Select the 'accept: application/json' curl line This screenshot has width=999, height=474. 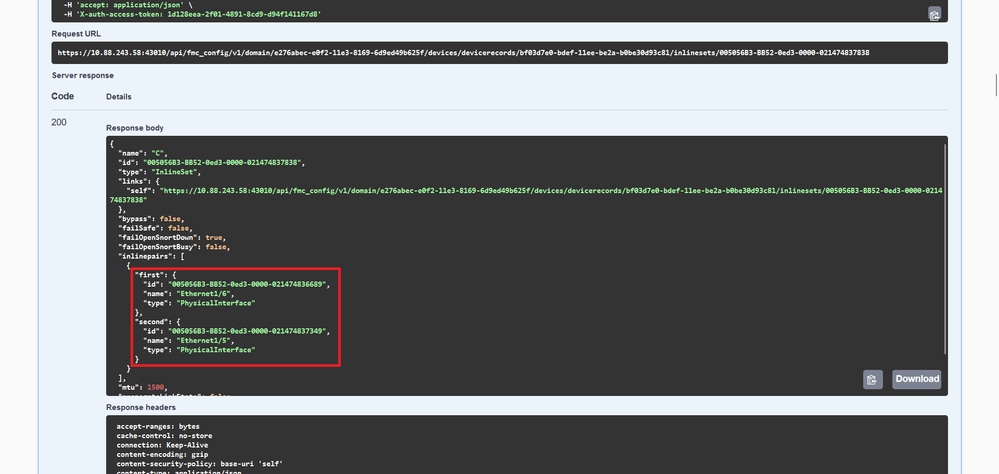coord(128,4)
